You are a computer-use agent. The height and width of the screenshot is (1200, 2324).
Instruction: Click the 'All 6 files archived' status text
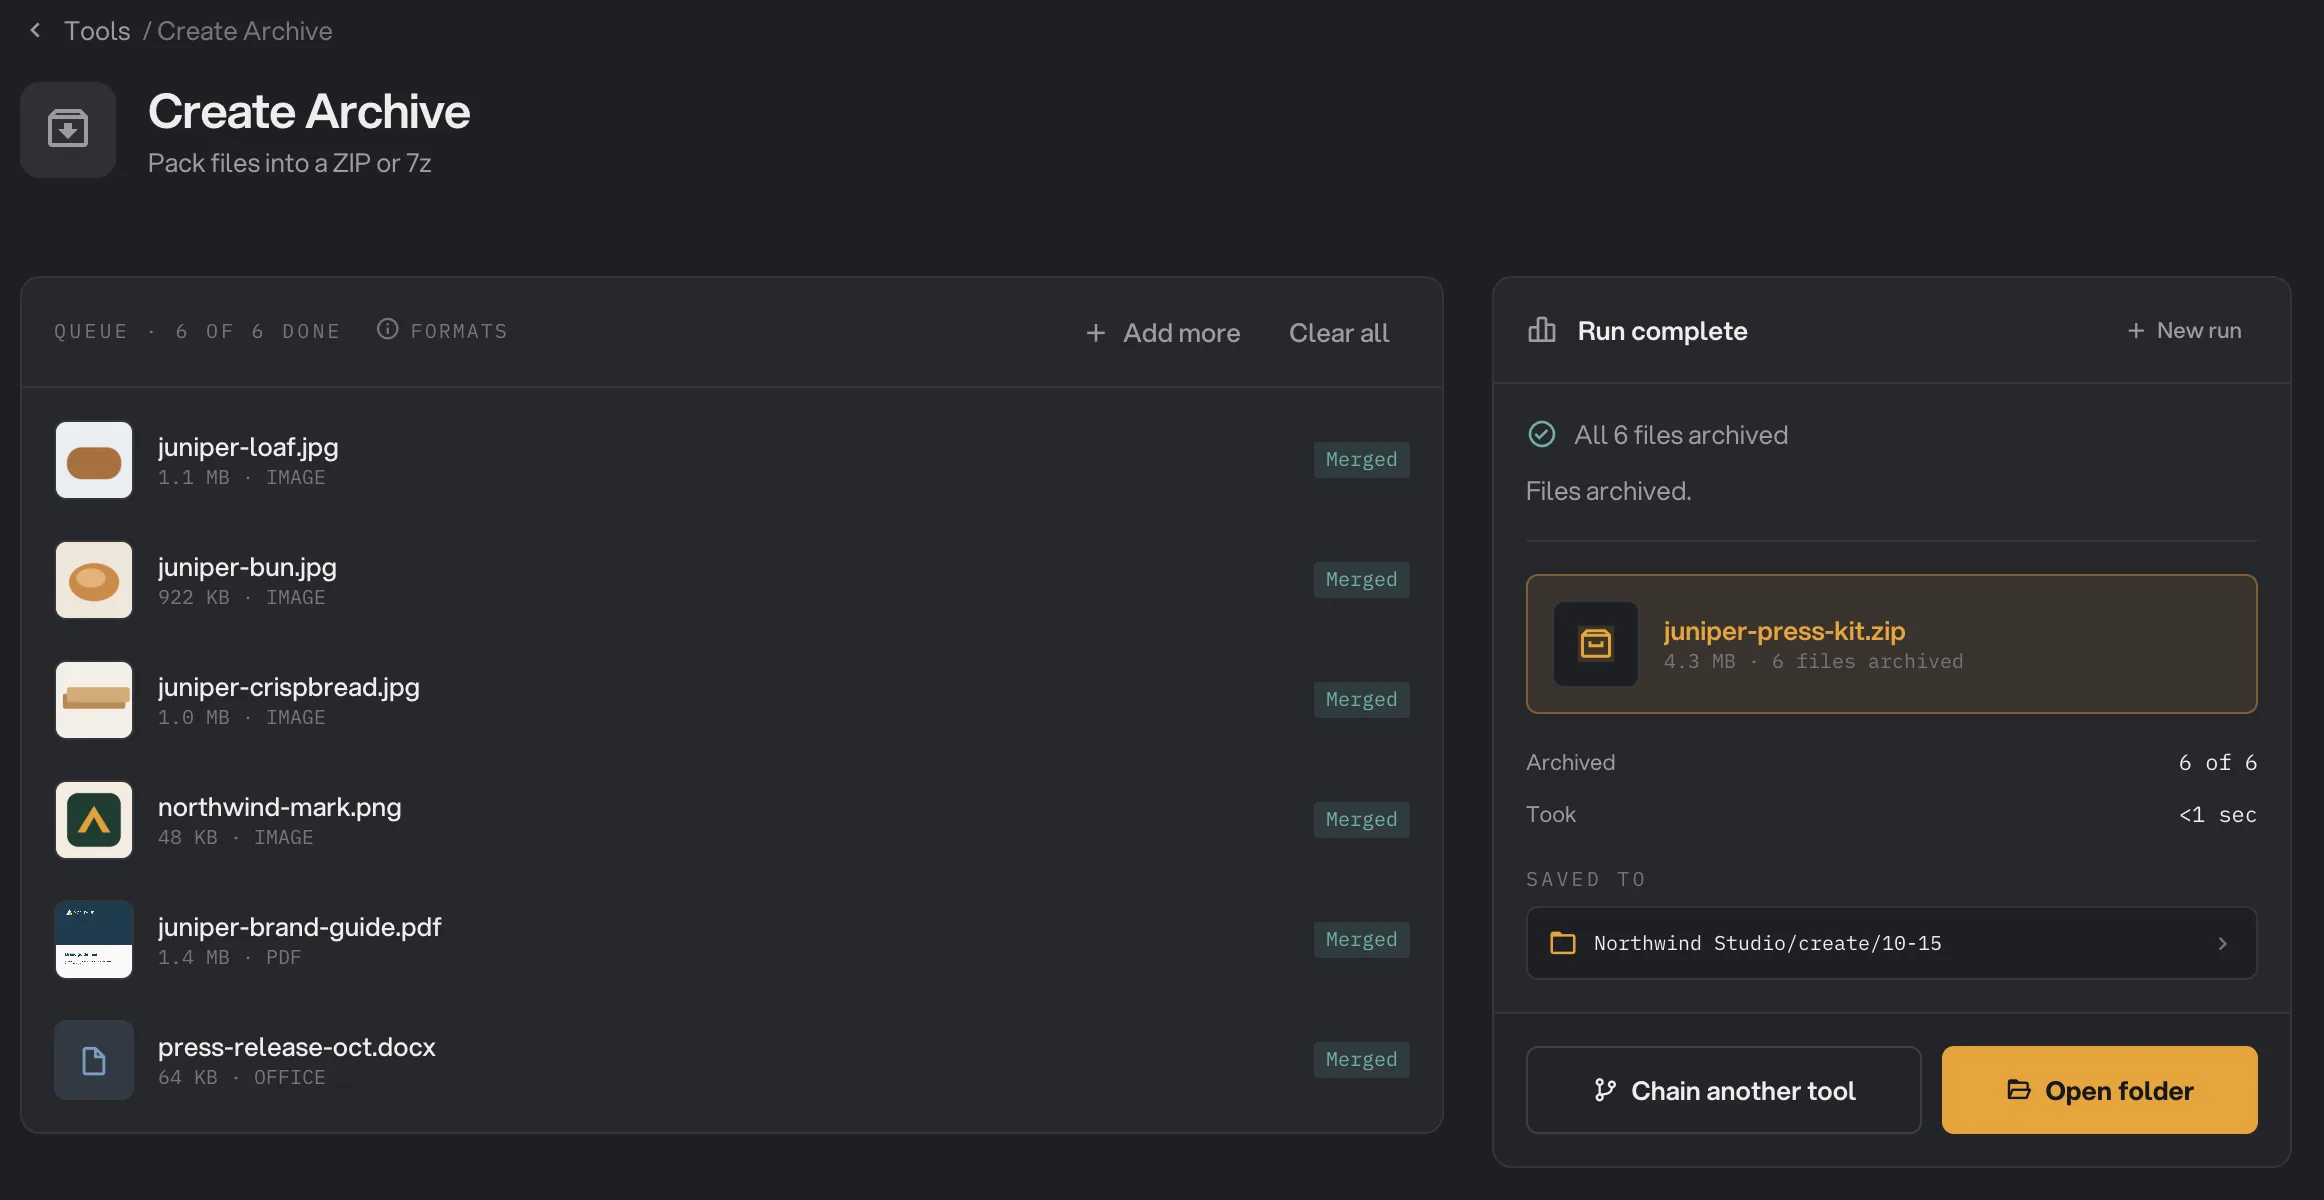point(1681,435)
